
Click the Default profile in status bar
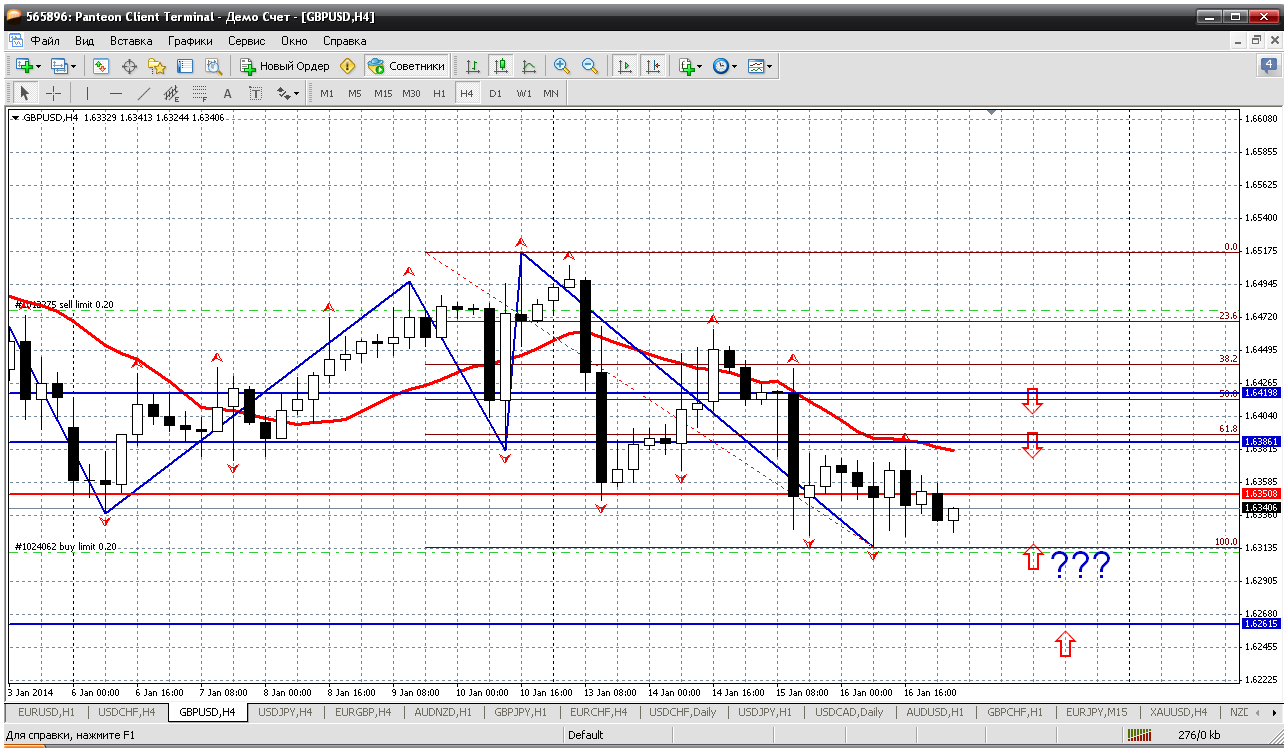(x=586, y=735)
